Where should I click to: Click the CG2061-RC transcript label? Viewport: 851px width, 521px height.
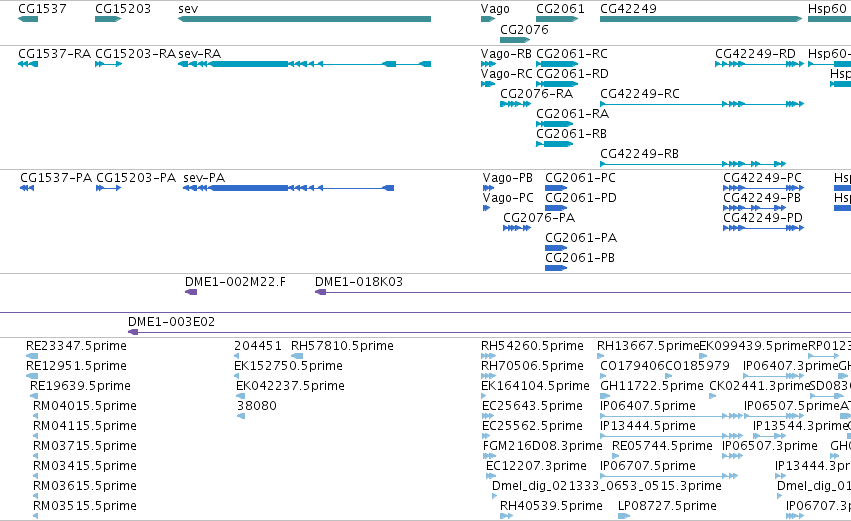click(x=572, y=54)
